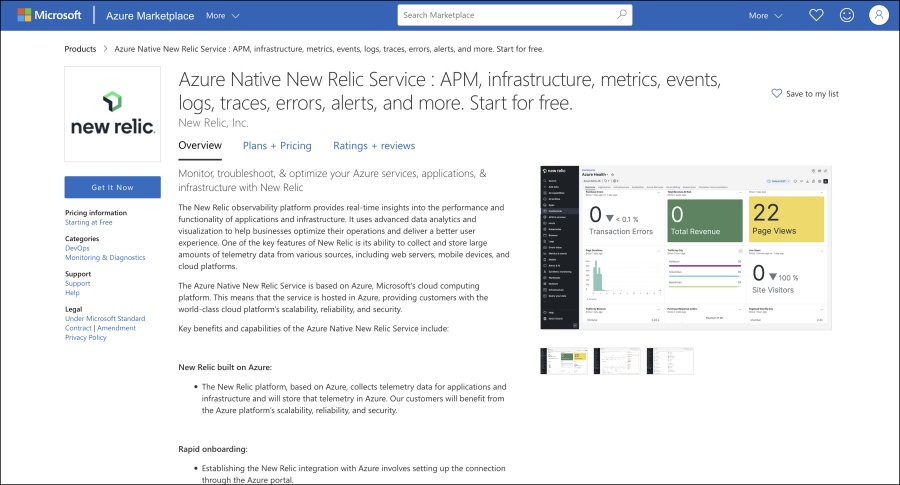Viewport: 900px width, 485px height.
Task: Click the heart icon beside Save to my list
Action: point(777,93)
